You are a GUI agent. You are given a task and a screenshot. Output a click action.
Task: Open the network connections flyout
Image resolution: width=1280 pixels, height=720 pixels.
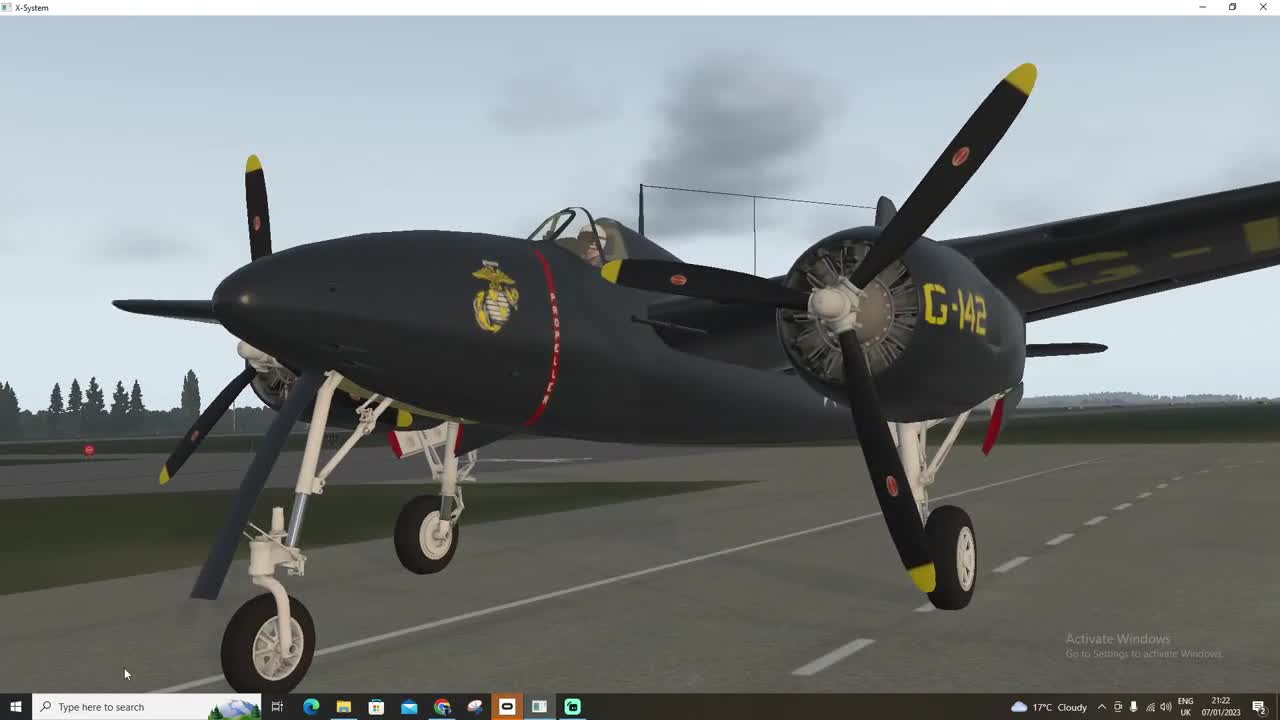tap(1150, 707)
